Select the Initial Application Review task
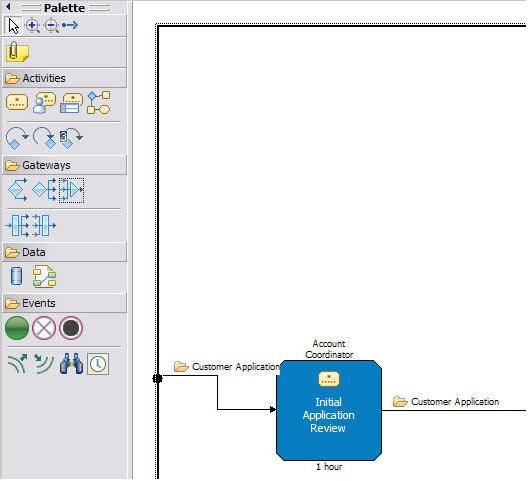The height and width of the screenshot is (481, 529). tap(329, 411)
